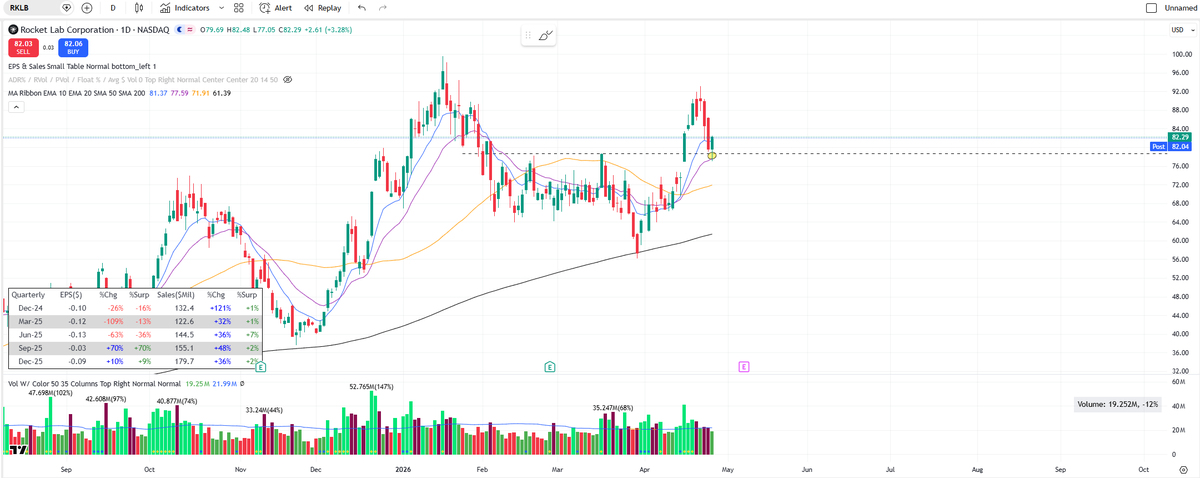Expand the indicators favorites chevron
The height and width of the screenshot is (478, 1200).
click(x=221, y=7)
